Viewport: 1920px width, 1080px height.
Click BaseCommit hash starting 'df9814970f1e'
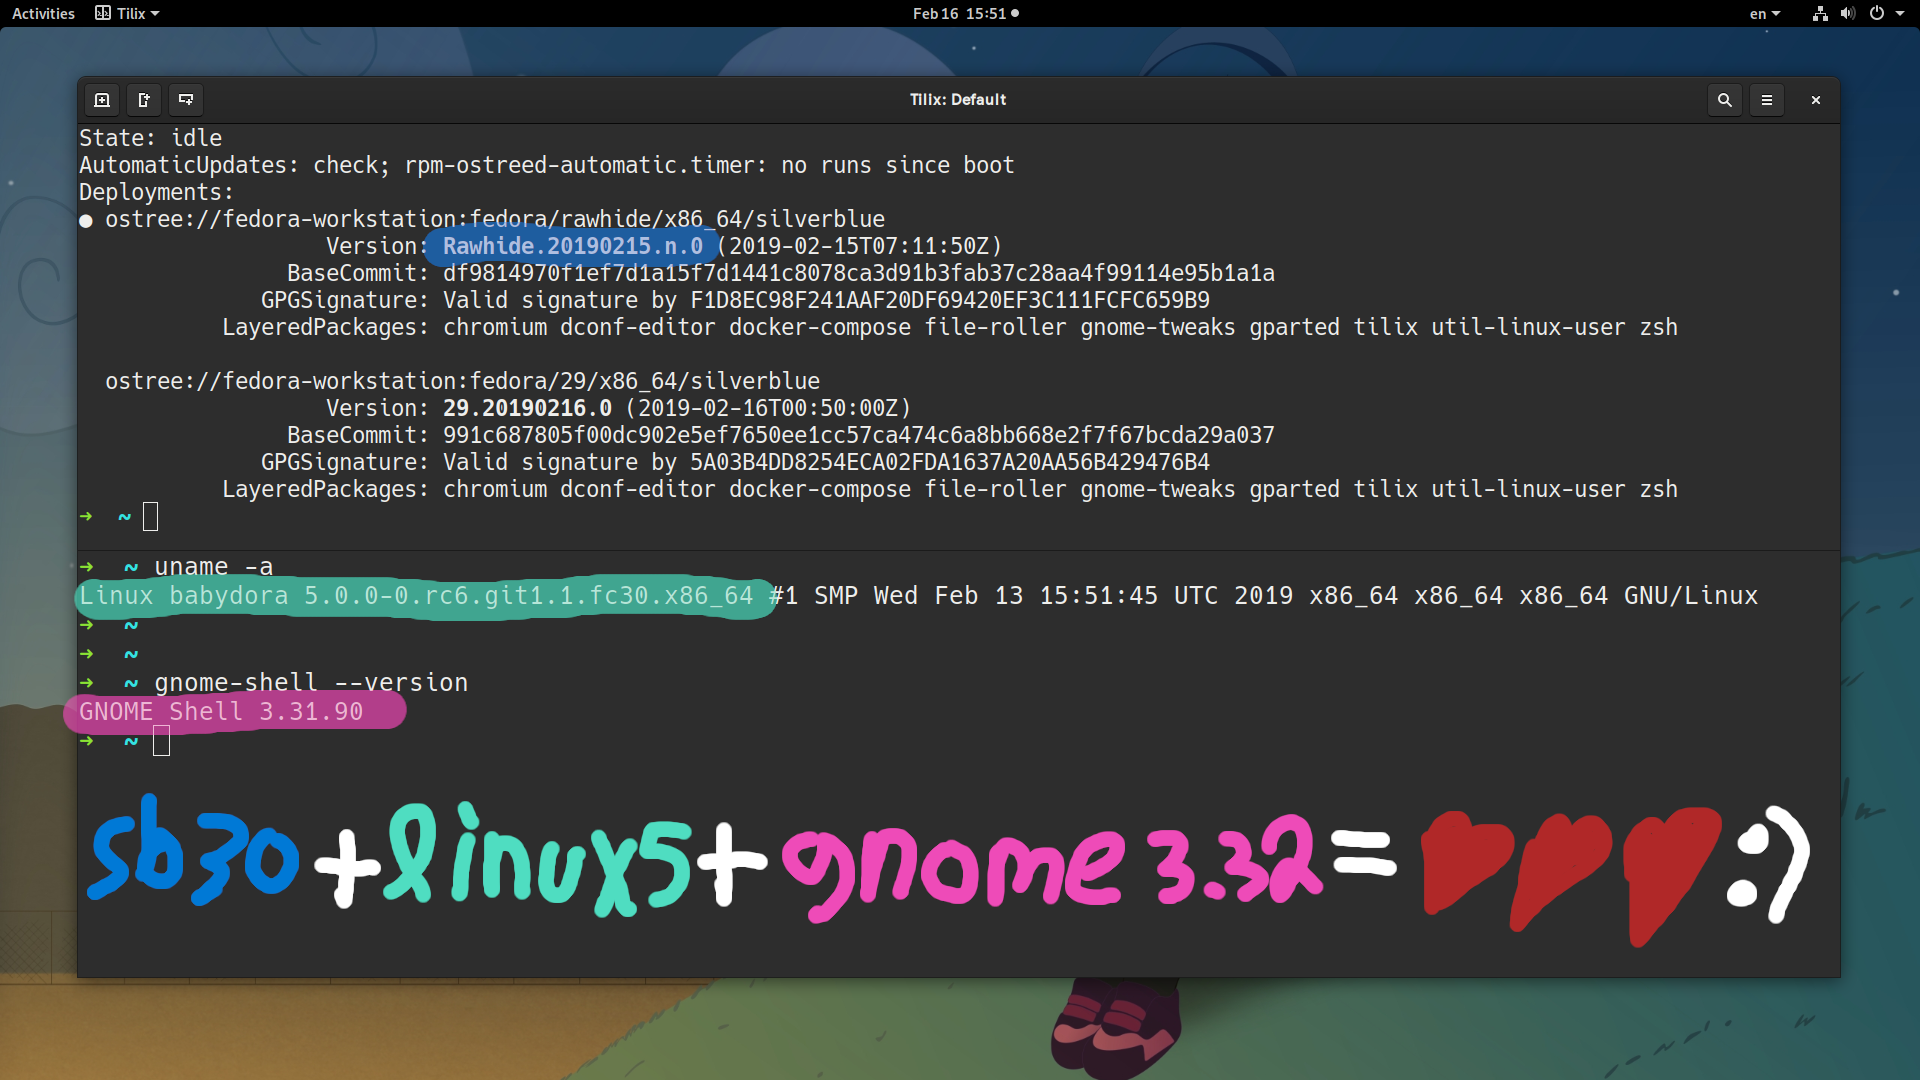pyautogui.click(x=859, y=273)
